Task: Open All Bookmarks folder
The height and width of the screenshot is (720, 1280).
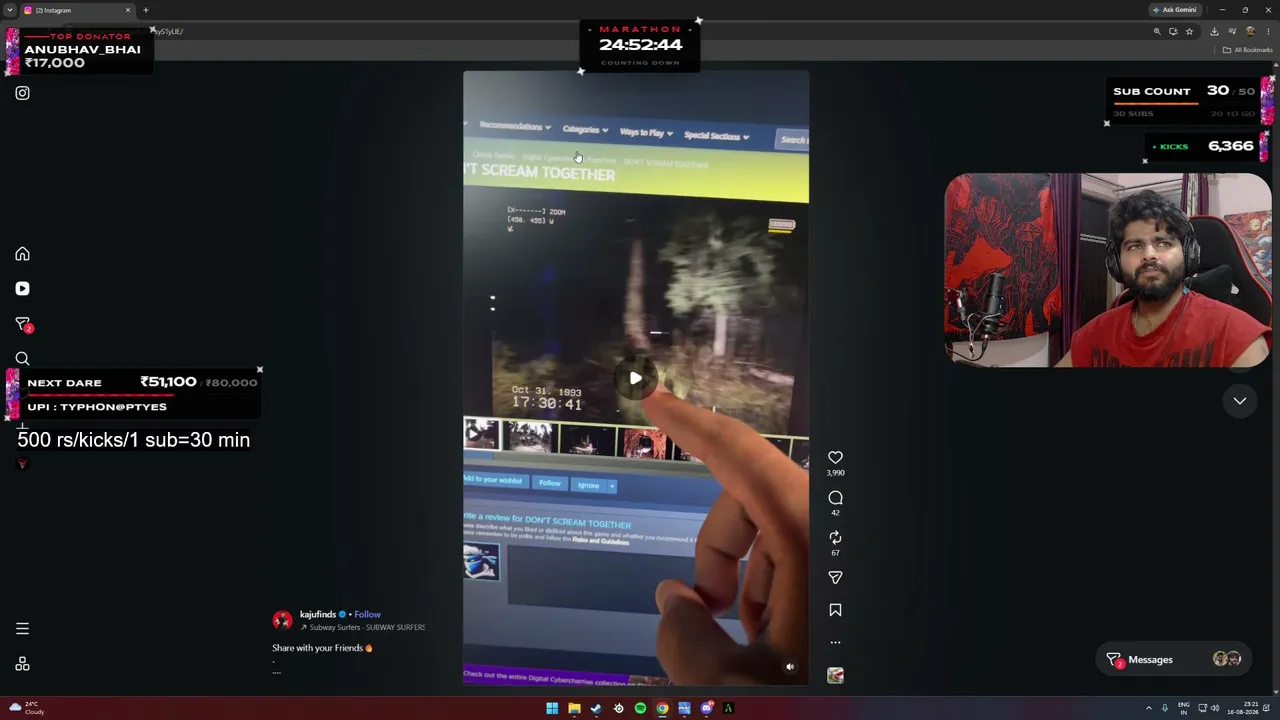Action: tap(1248, 50)
